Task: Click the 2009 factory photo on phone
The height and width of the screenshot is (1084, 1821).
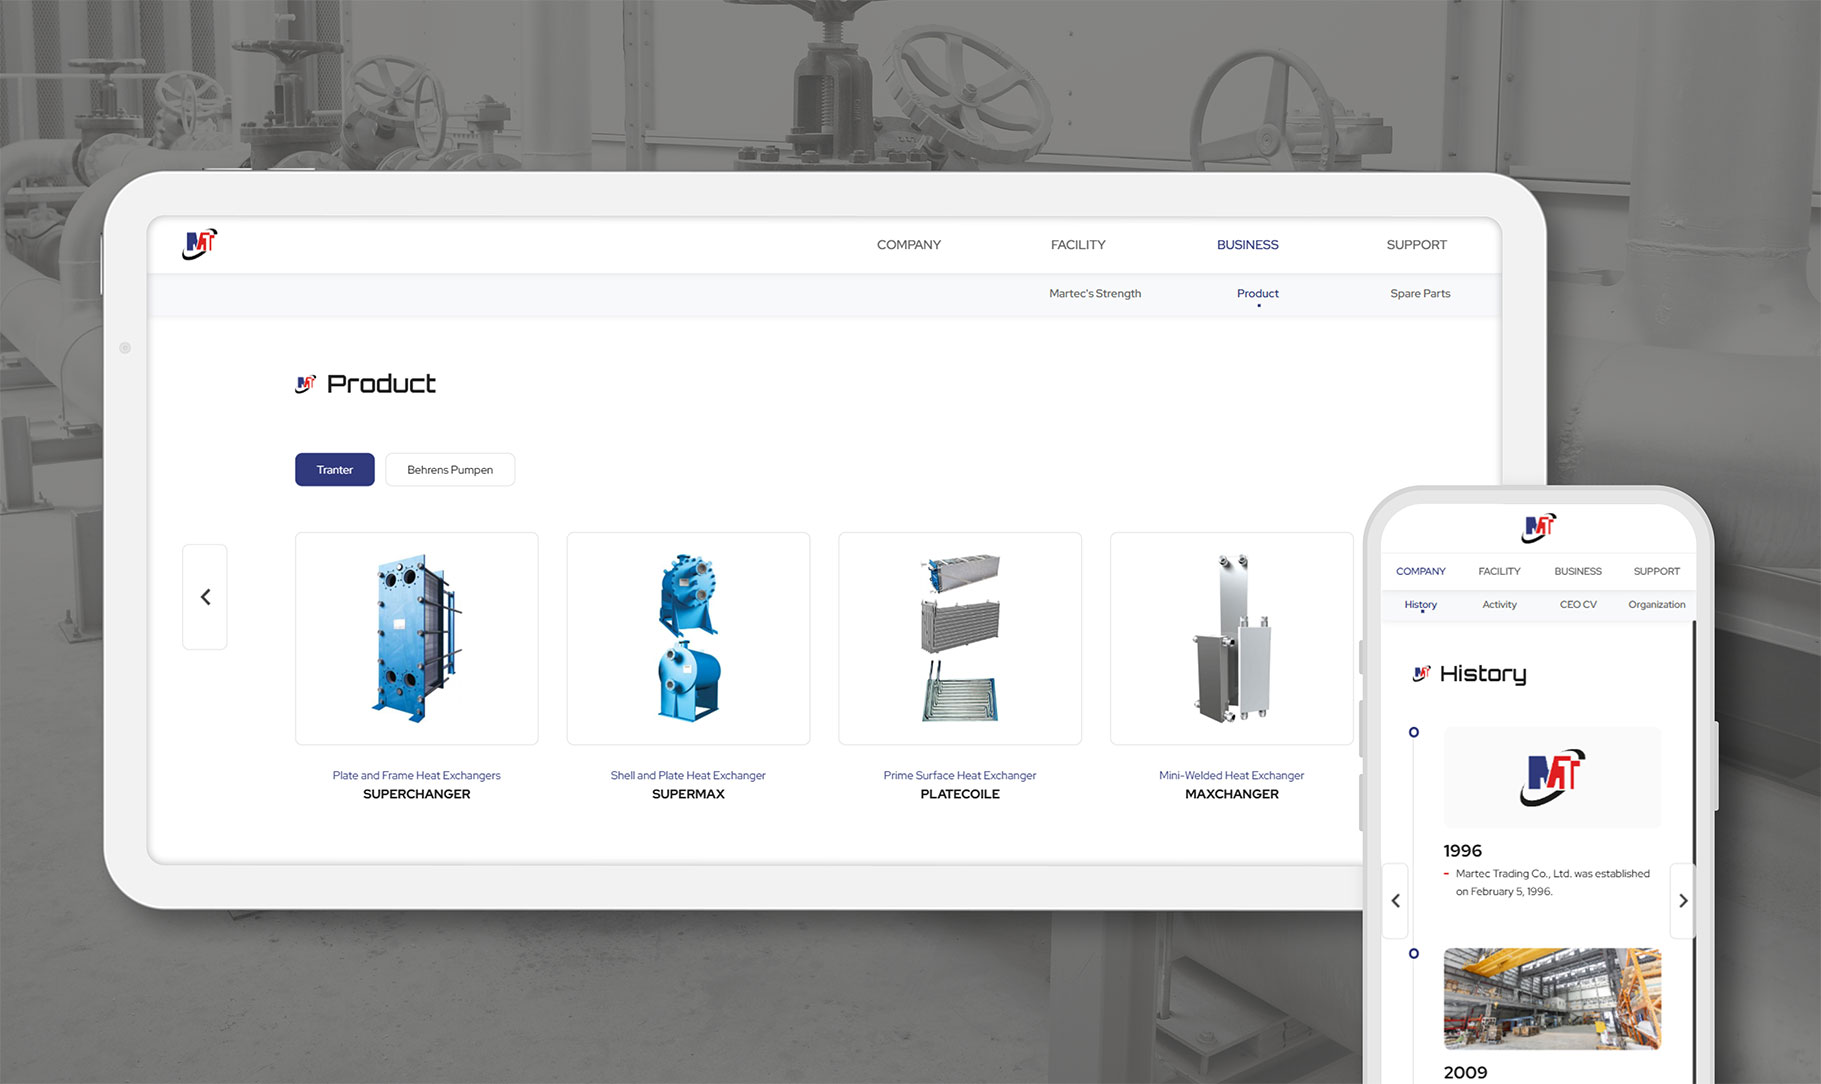Action: pyautogui.click(x=1552, y=998)
